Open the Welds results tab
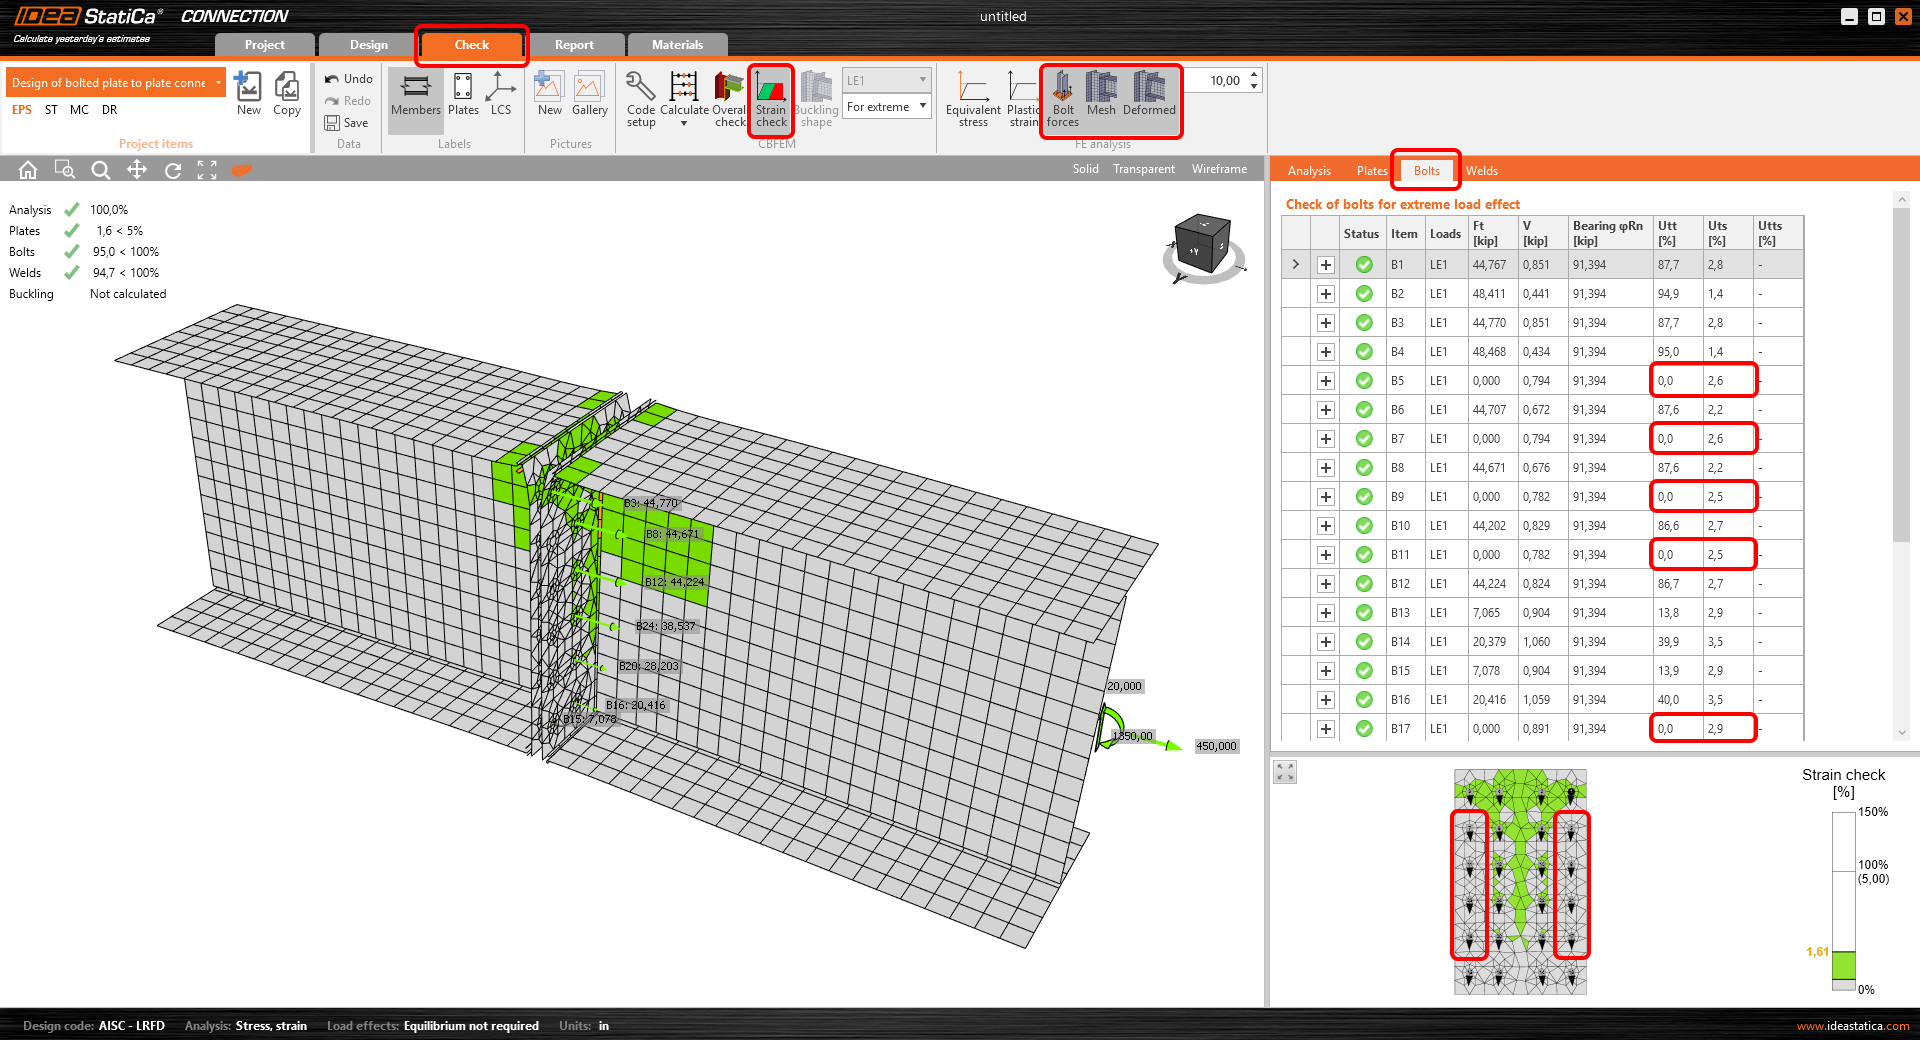The image size is (1920, 1040). [1482, 170]
